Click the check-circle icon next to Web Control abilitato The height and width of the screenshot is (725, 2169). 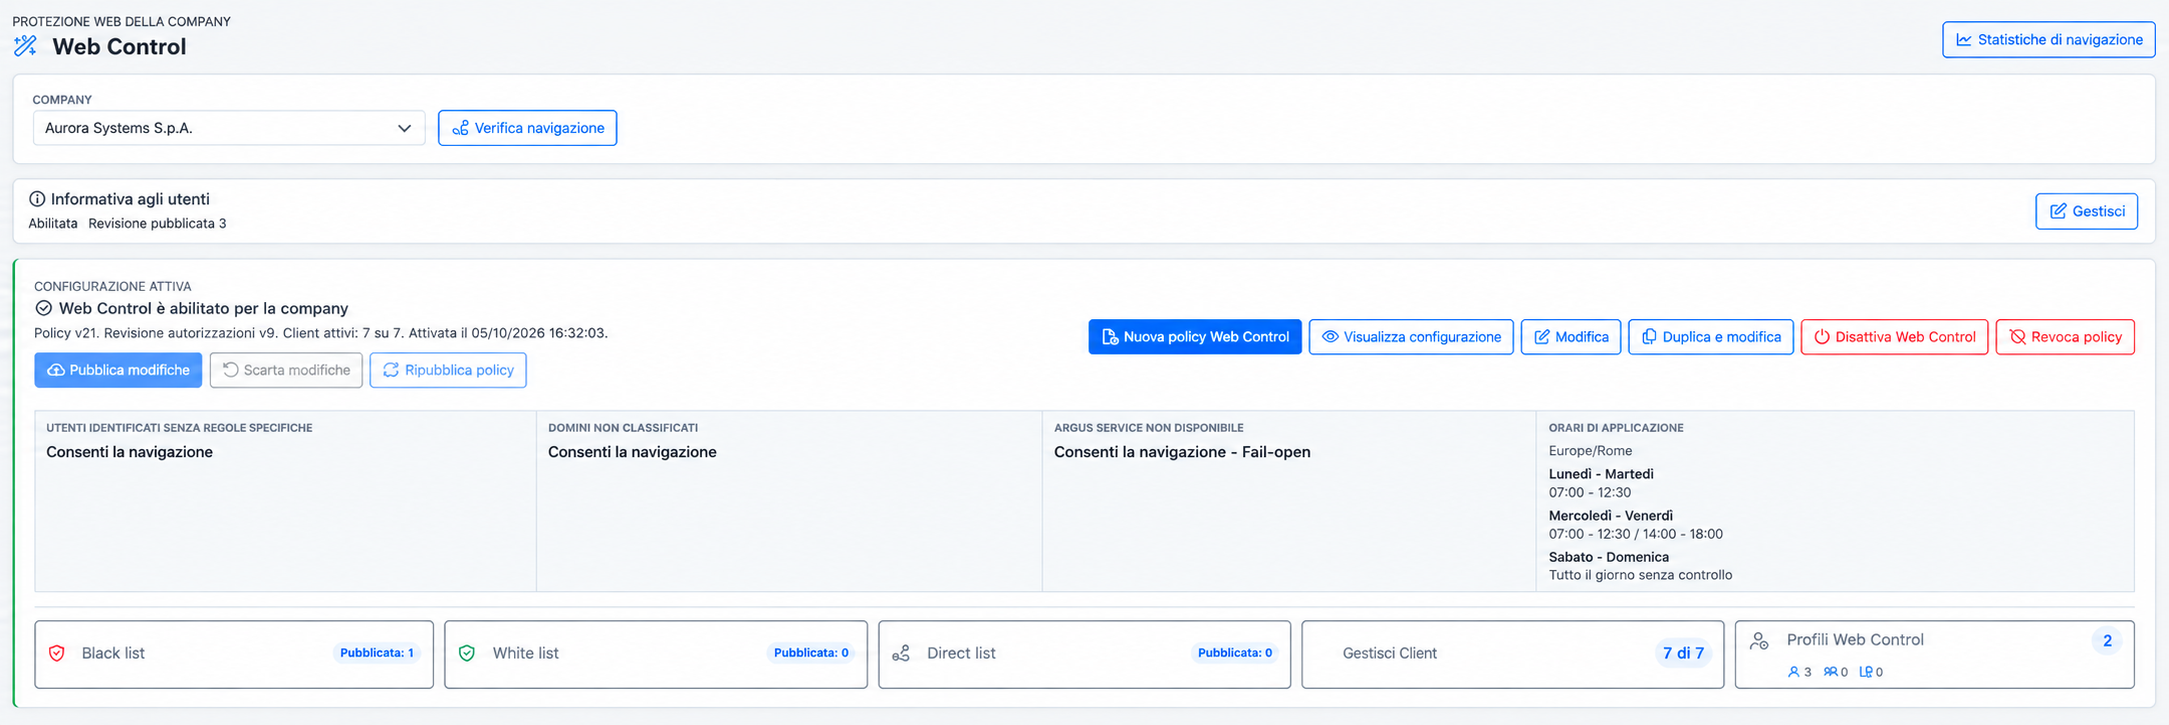click(43, 308)
